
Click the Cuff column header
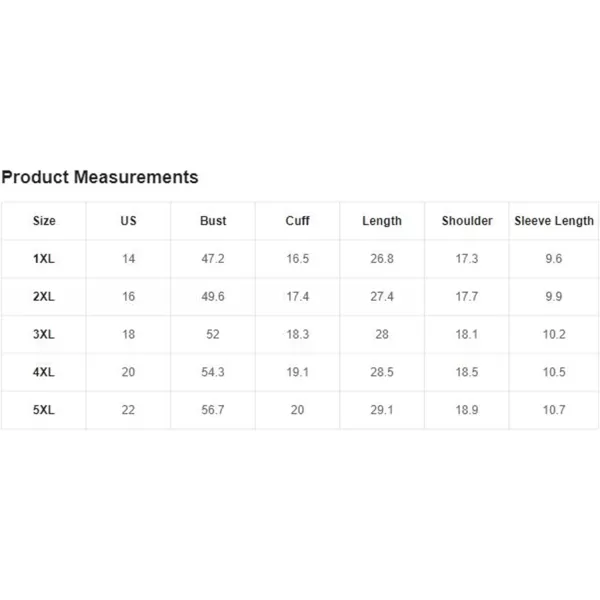(297, 221)
